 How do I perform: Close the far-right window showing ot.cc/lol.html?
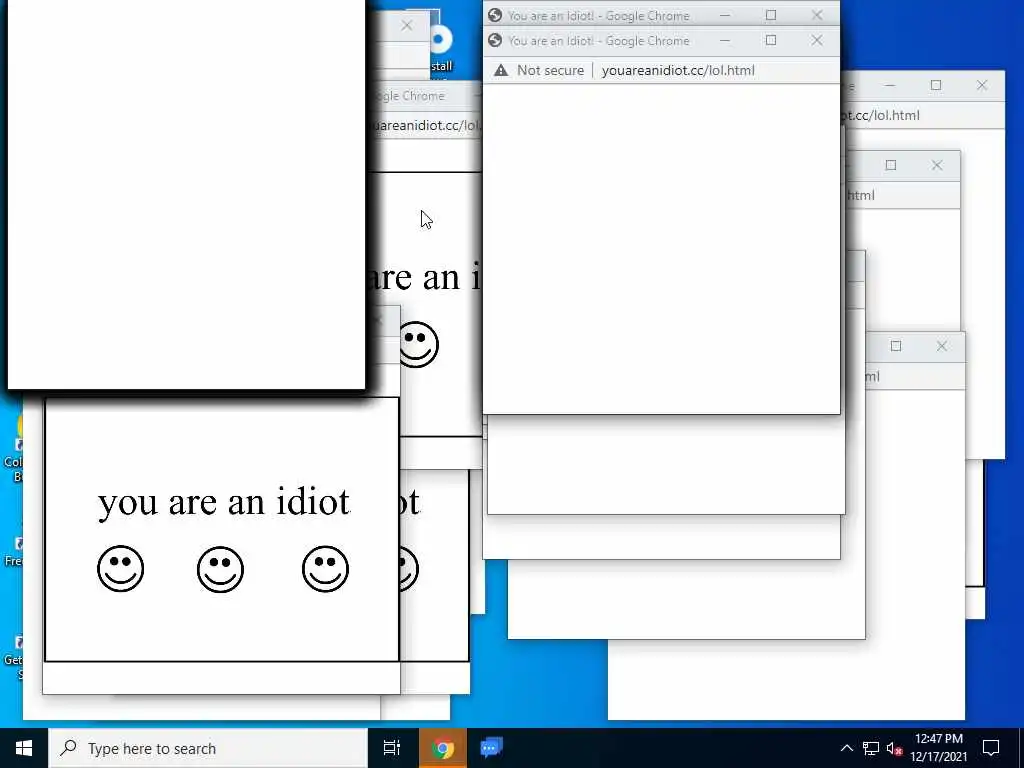pos(982,86)
